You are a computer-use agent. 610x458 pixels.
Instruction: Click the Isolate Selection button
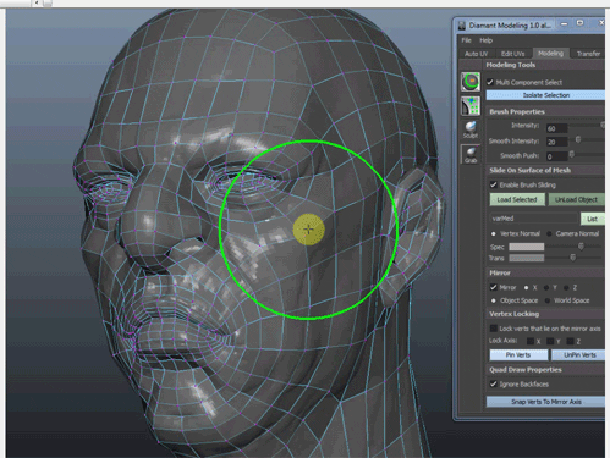(546, 95)
